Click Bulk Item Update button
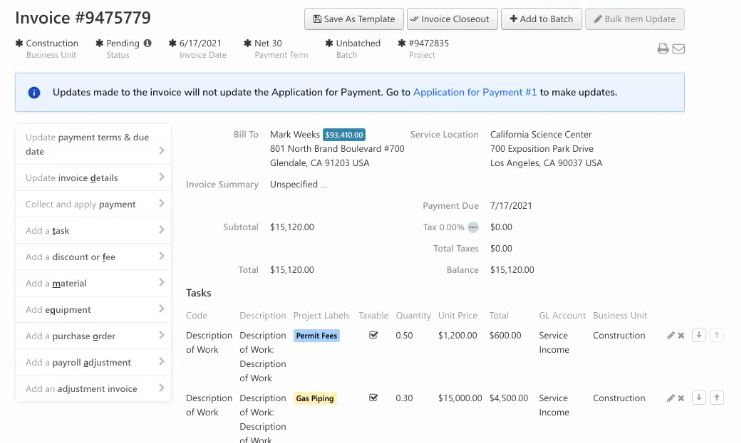741x443 pixels. (x=635, y=19)
